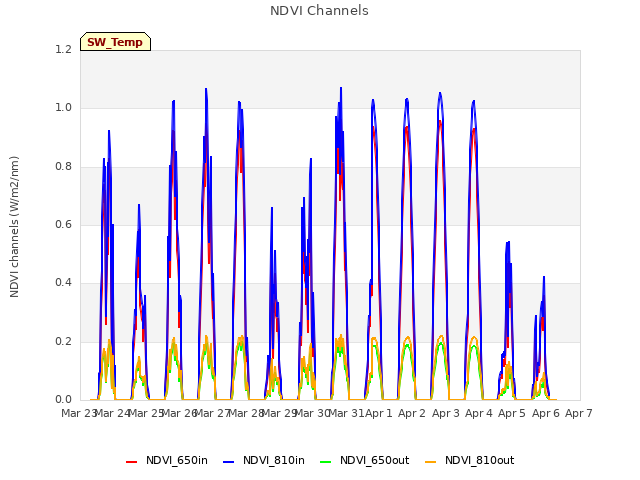Click the Apr 7 x-axis date label
640x480 pixels.
pos(578,413)
